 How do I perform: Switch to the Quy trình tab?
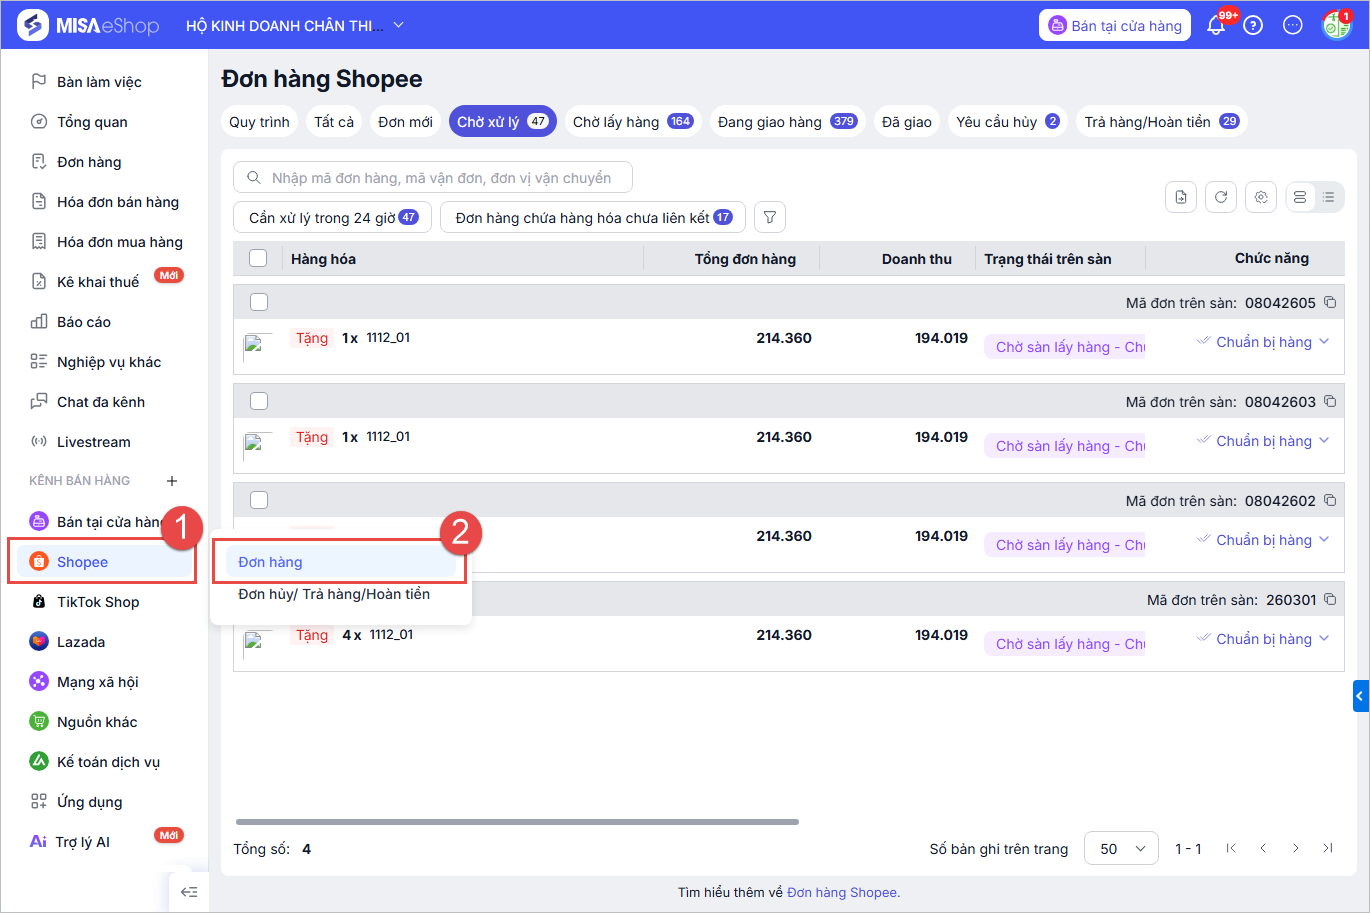coord(259,122)
